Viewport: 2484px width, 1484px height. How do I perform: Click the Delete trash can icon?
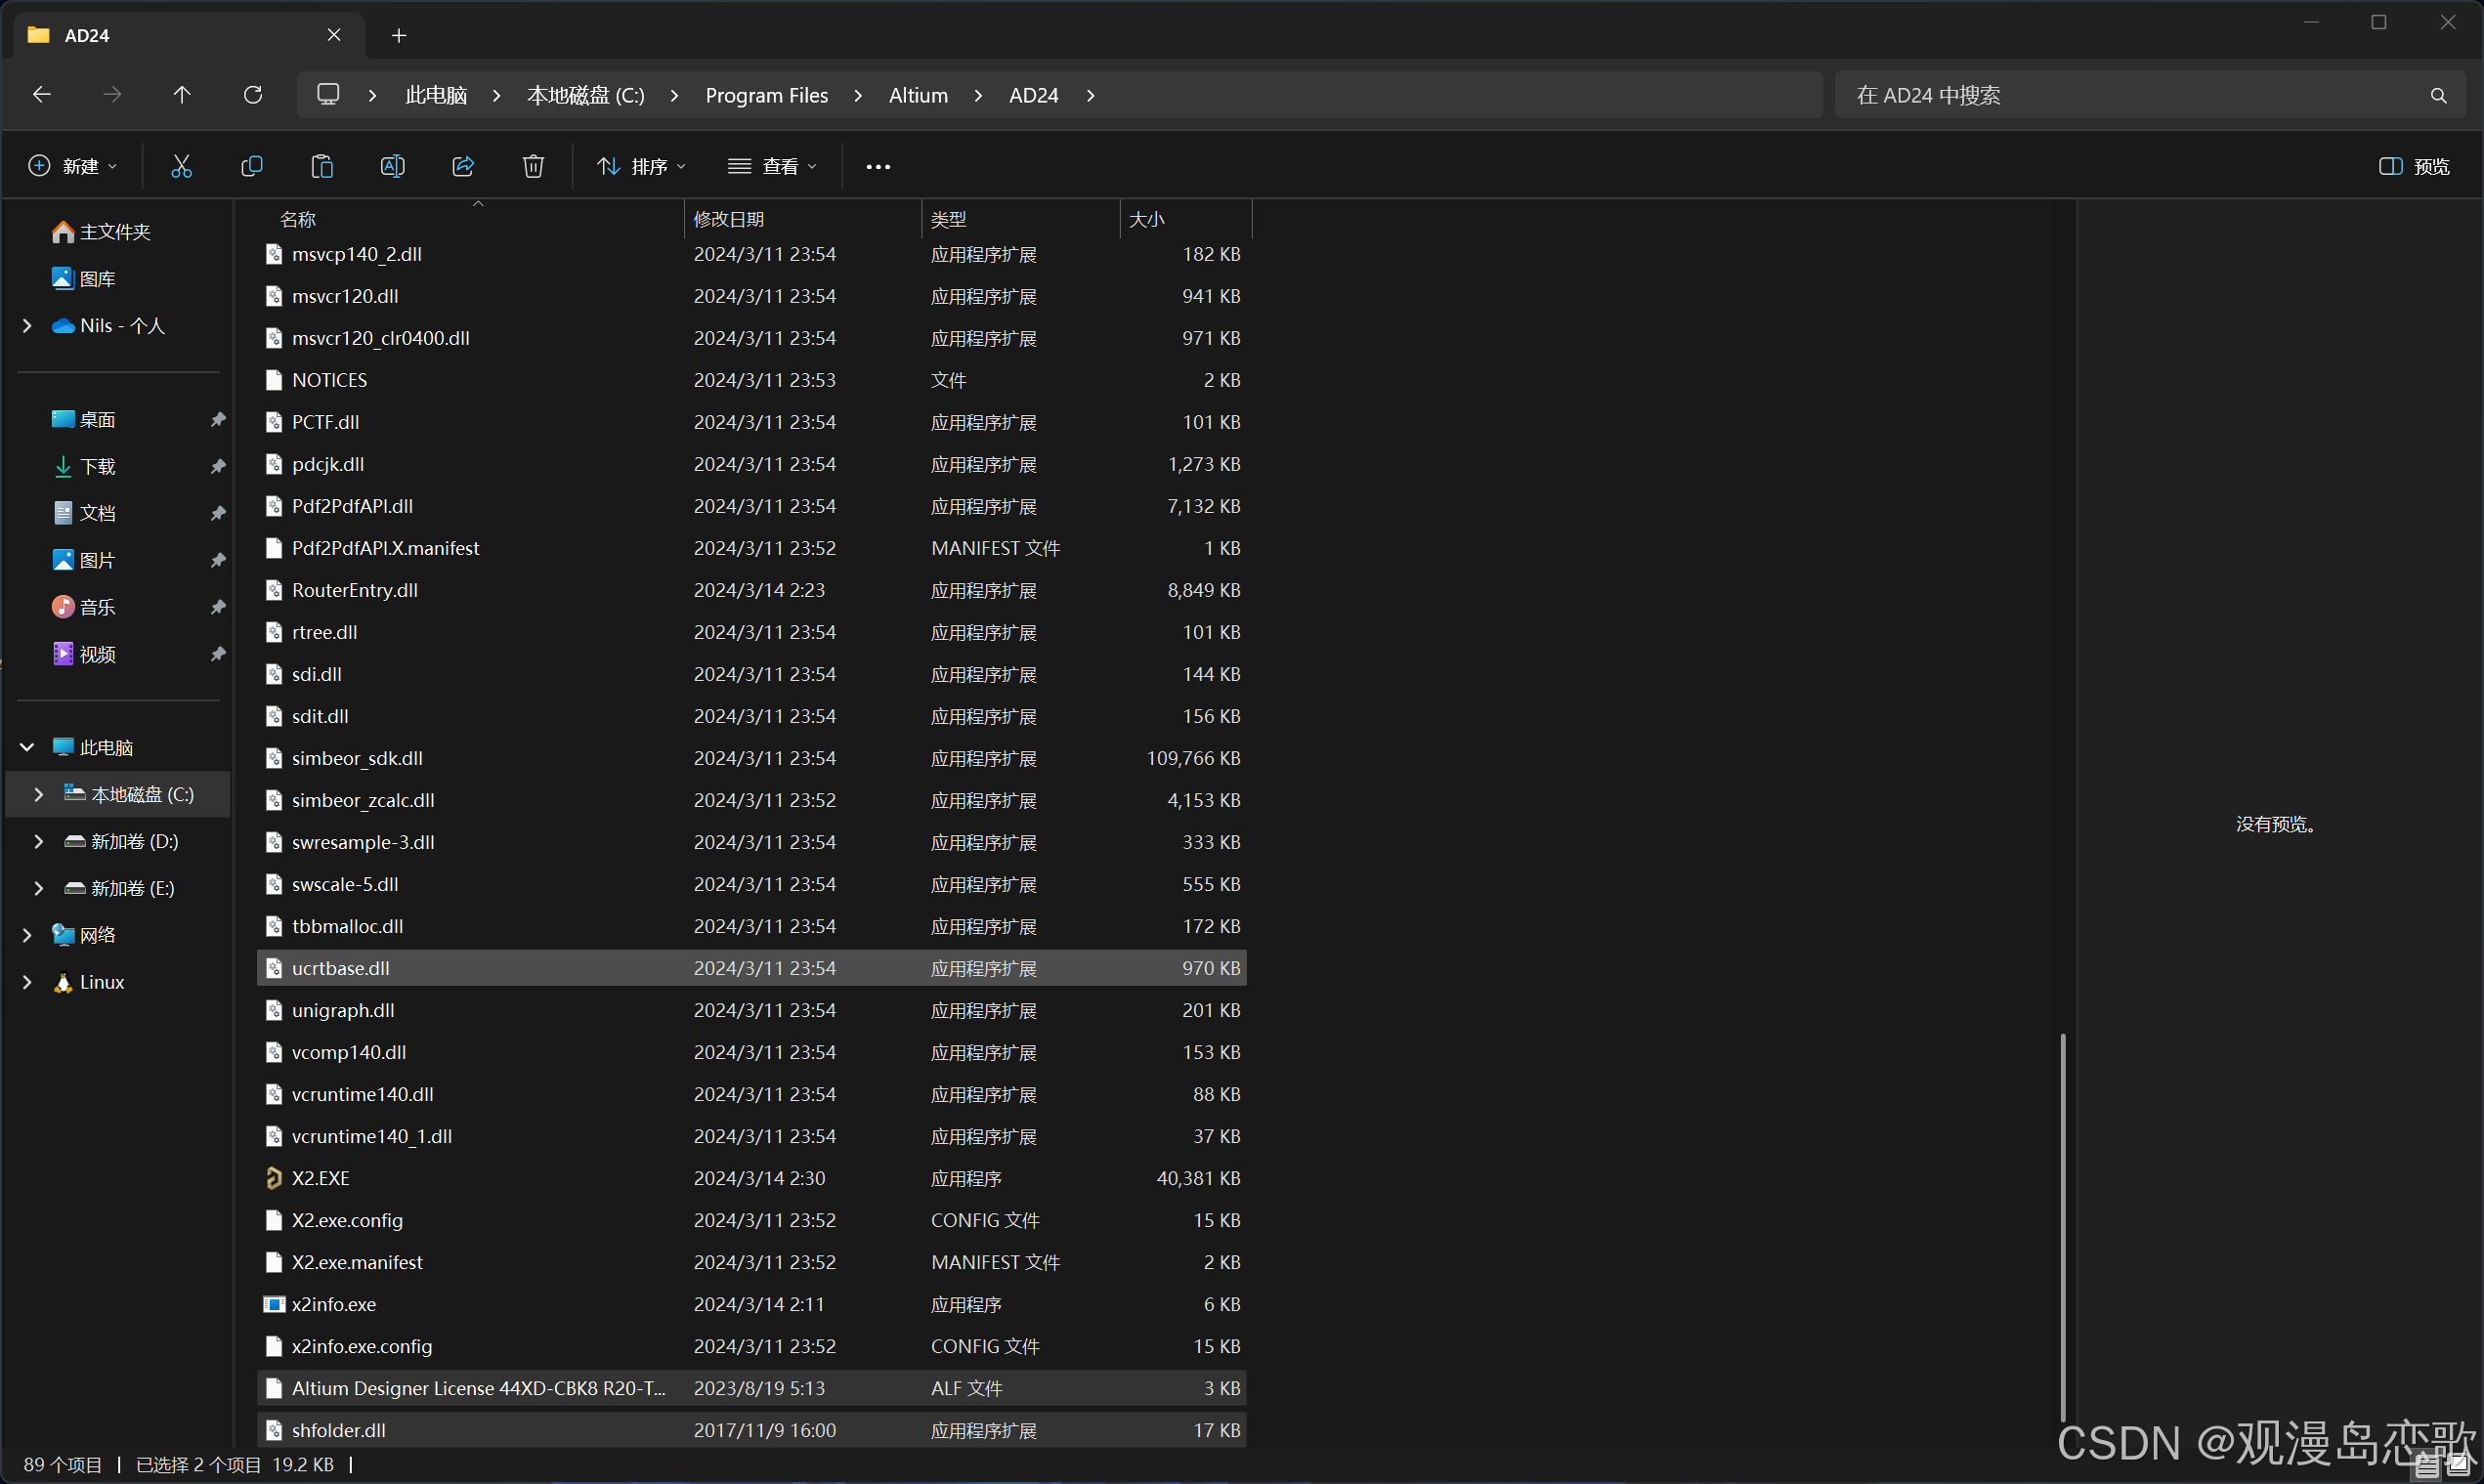point(533,166)
